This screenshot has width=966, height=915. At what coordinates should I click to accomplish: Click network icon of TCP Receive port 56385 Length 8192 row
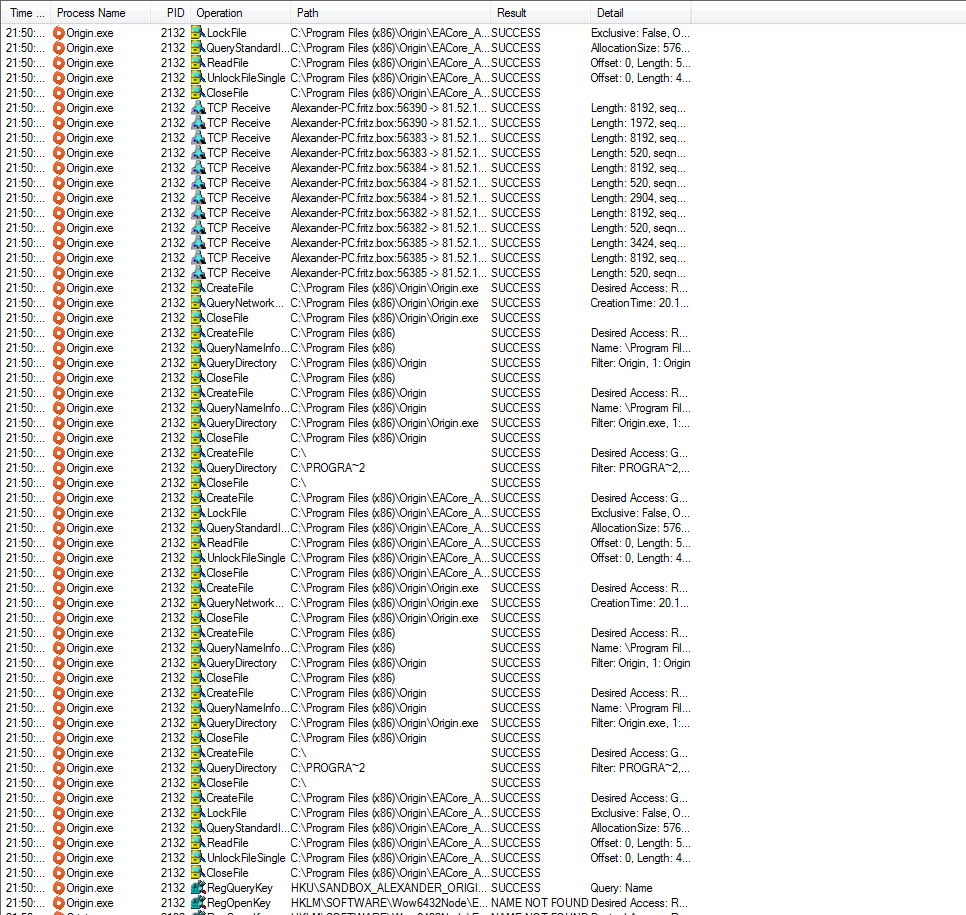click(x=198, y=258)
